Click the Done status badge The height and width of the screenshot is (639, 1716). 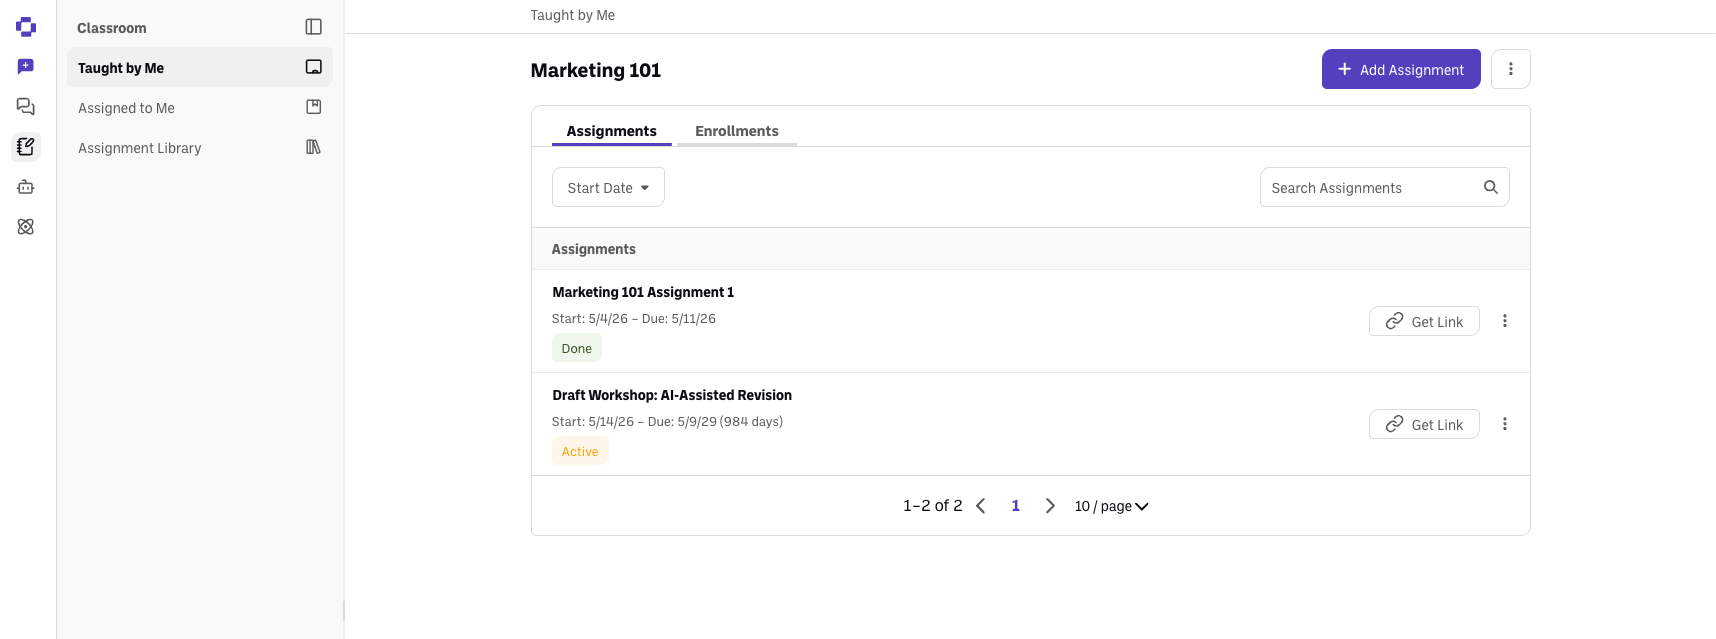point(576,348)
